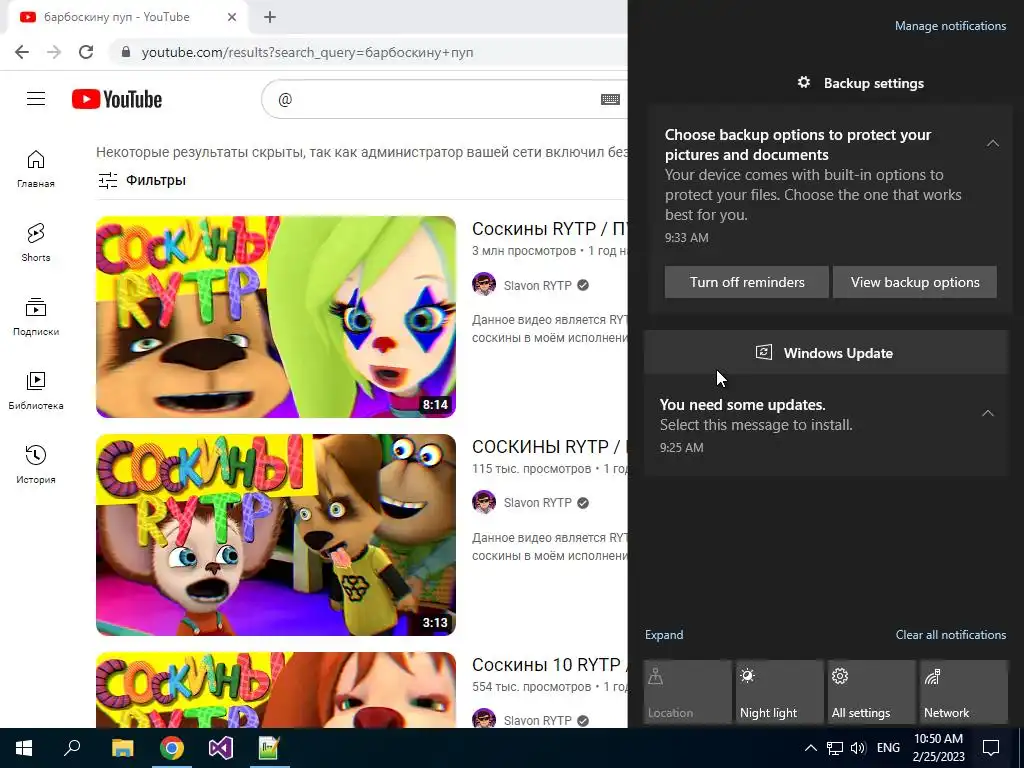Open taskbar search magnifier
This screenshot has width=1024, height=768.
click(x=72, y=748)
